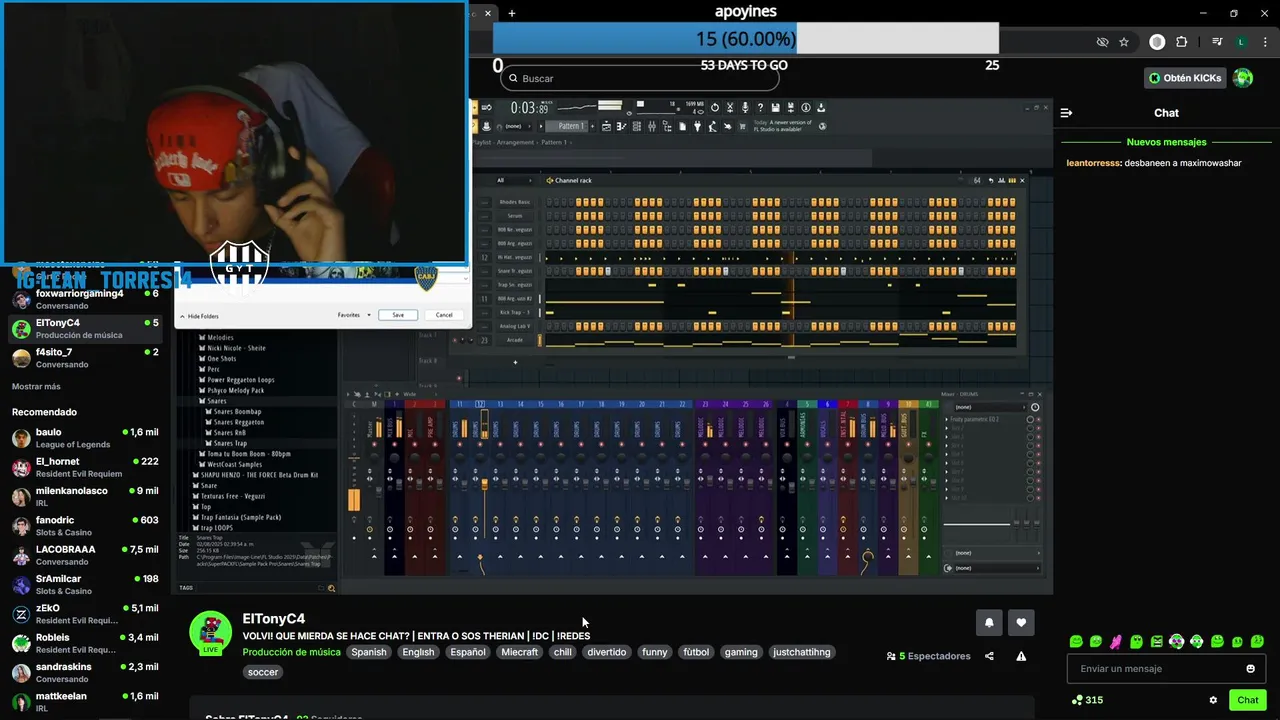Select Spanish tag
The width and height of the screenshot is (1280, 720).
click(368, 652)
